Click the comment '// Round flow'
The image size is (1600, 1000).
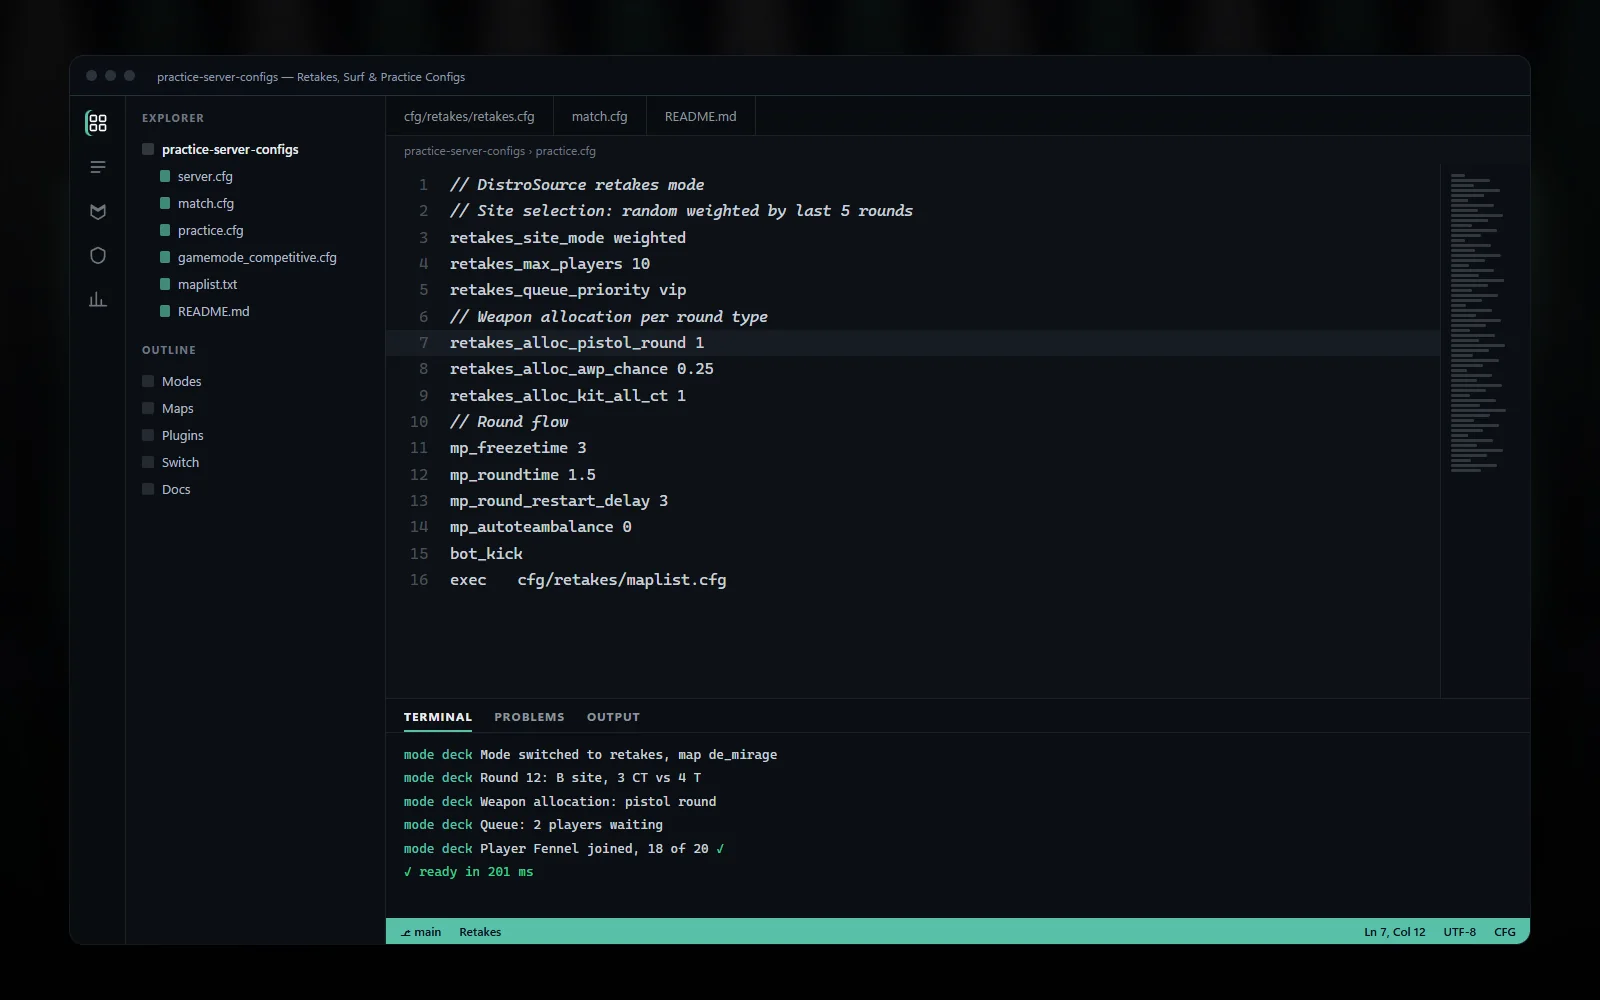[x=508, y=422]
